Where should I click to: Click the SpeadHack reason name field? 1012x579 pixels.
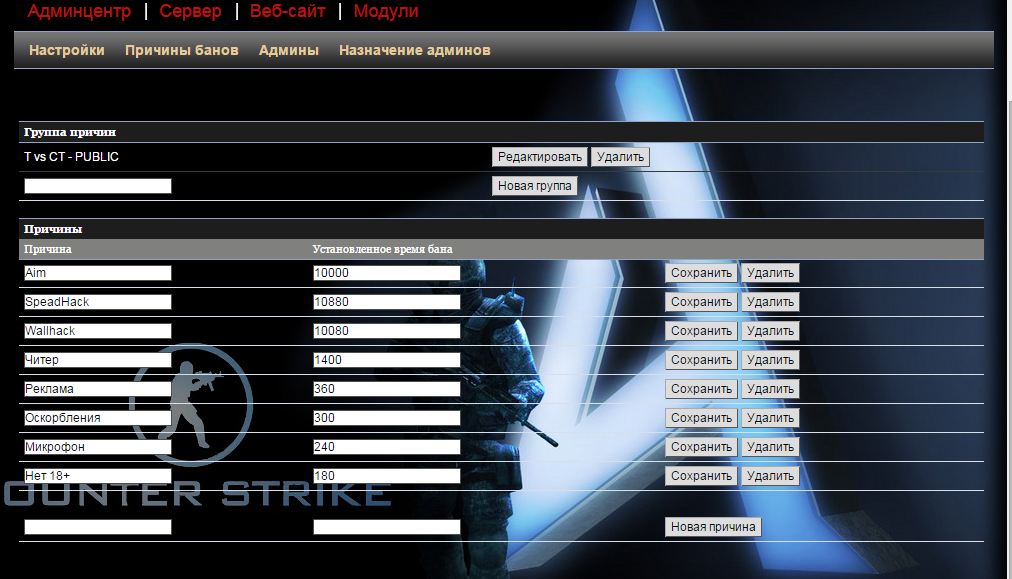[98, 302]
